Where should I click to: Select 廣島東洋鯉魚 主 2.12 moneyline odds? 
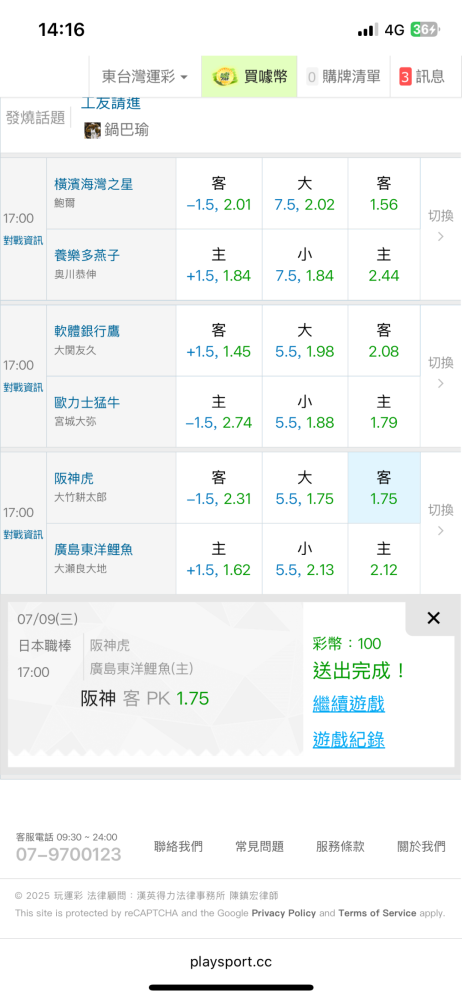(x=384, y=559)
